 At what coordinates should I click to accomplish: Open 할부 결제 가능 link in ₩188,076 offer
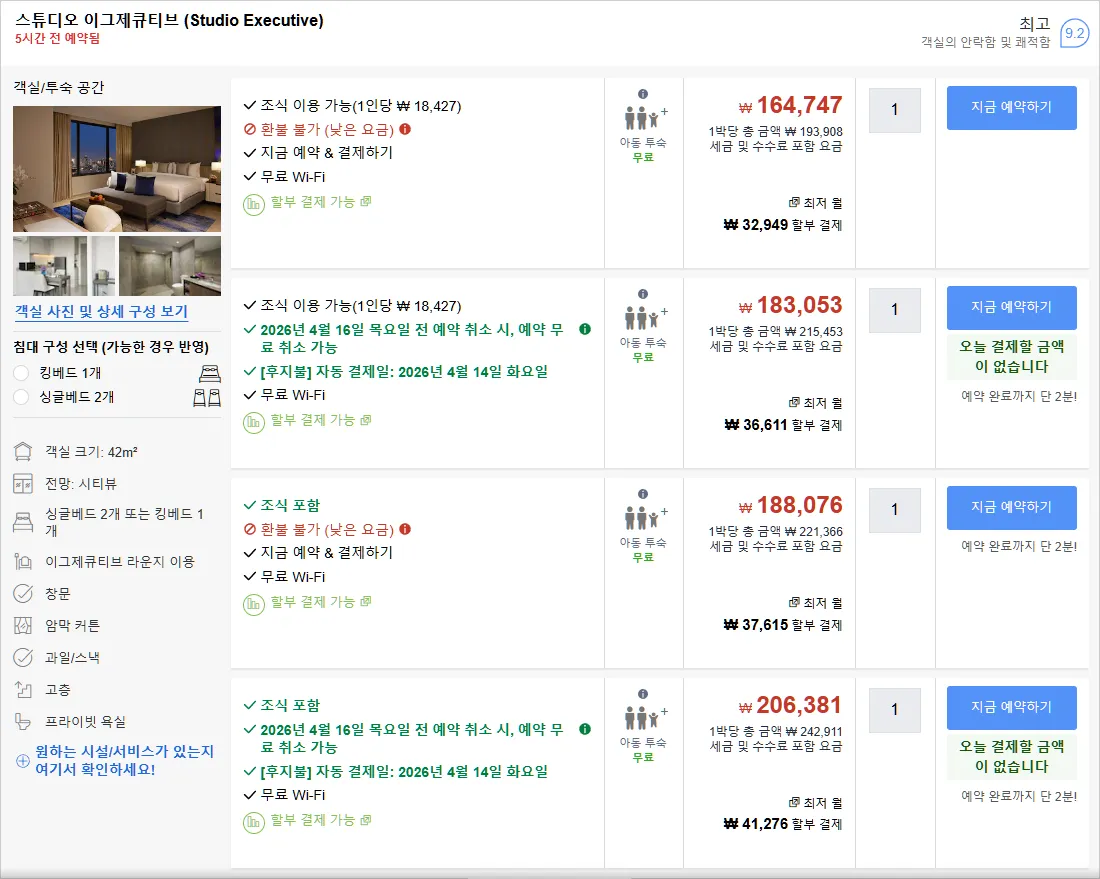321,601
